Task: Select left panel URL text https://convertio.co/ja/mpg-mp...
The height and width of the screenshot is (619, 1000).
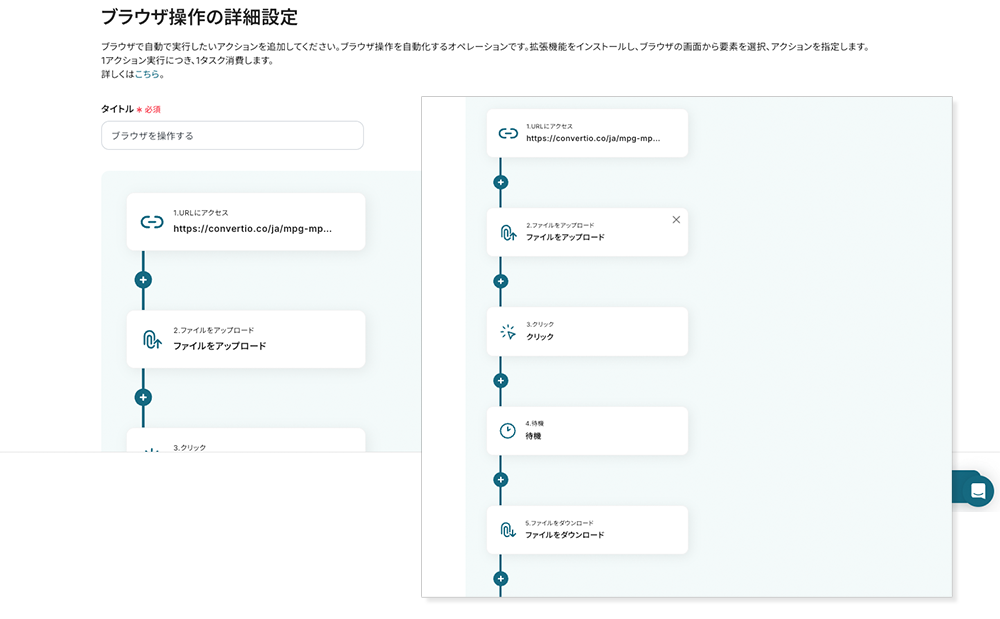Action: pyautogui.click(x=253, y=228)
